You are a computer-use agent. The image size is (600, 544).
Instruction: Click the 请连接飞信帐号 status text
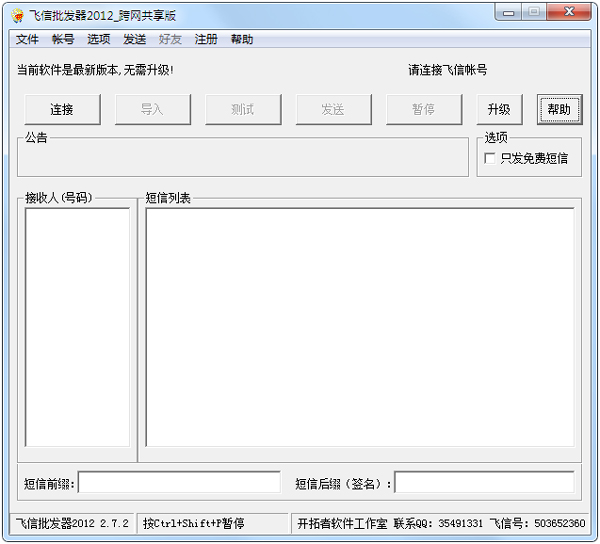(447, 70)
